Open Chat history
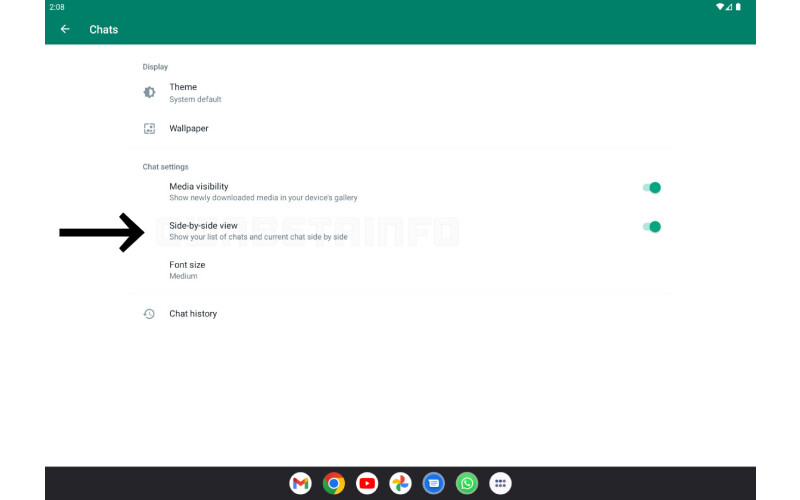 point(400,314)
